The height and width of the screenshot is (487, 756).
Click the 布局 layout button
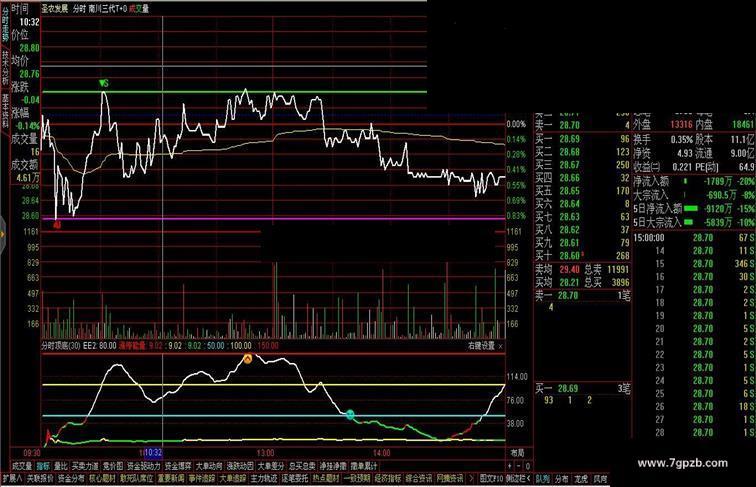(x=517, y=453)
